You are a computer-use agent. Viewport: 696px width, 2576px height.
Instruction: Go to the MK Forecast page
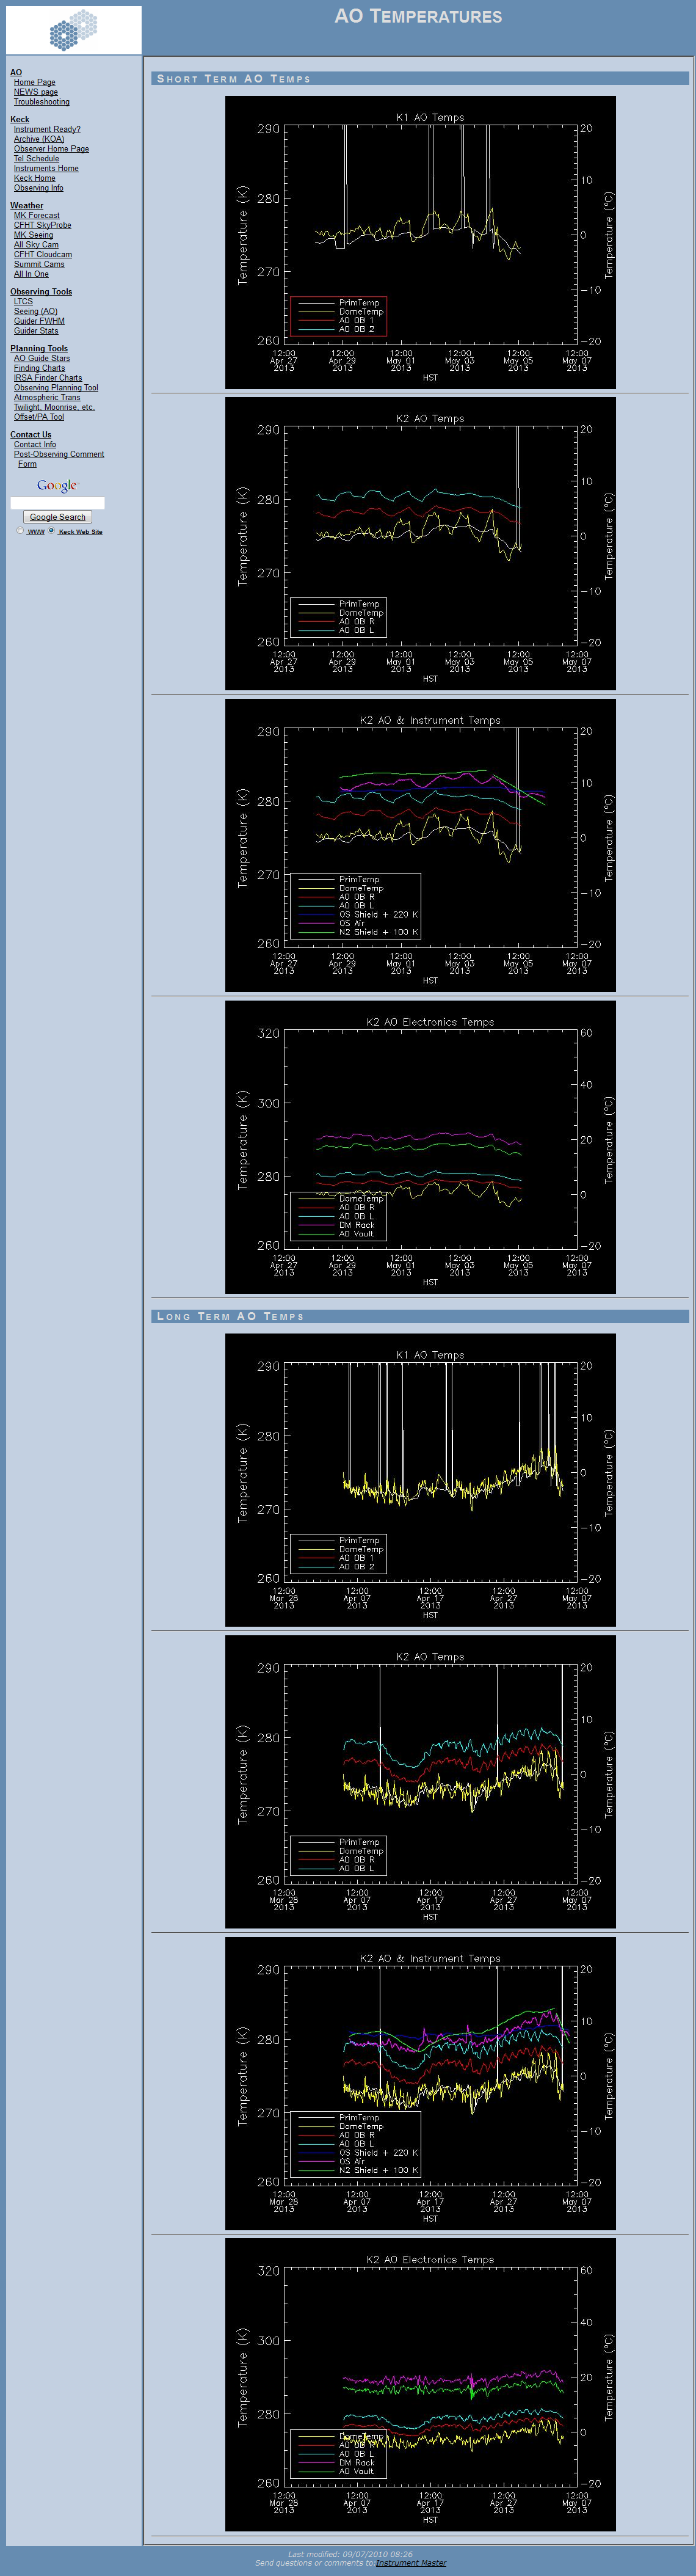coord(36,215)
